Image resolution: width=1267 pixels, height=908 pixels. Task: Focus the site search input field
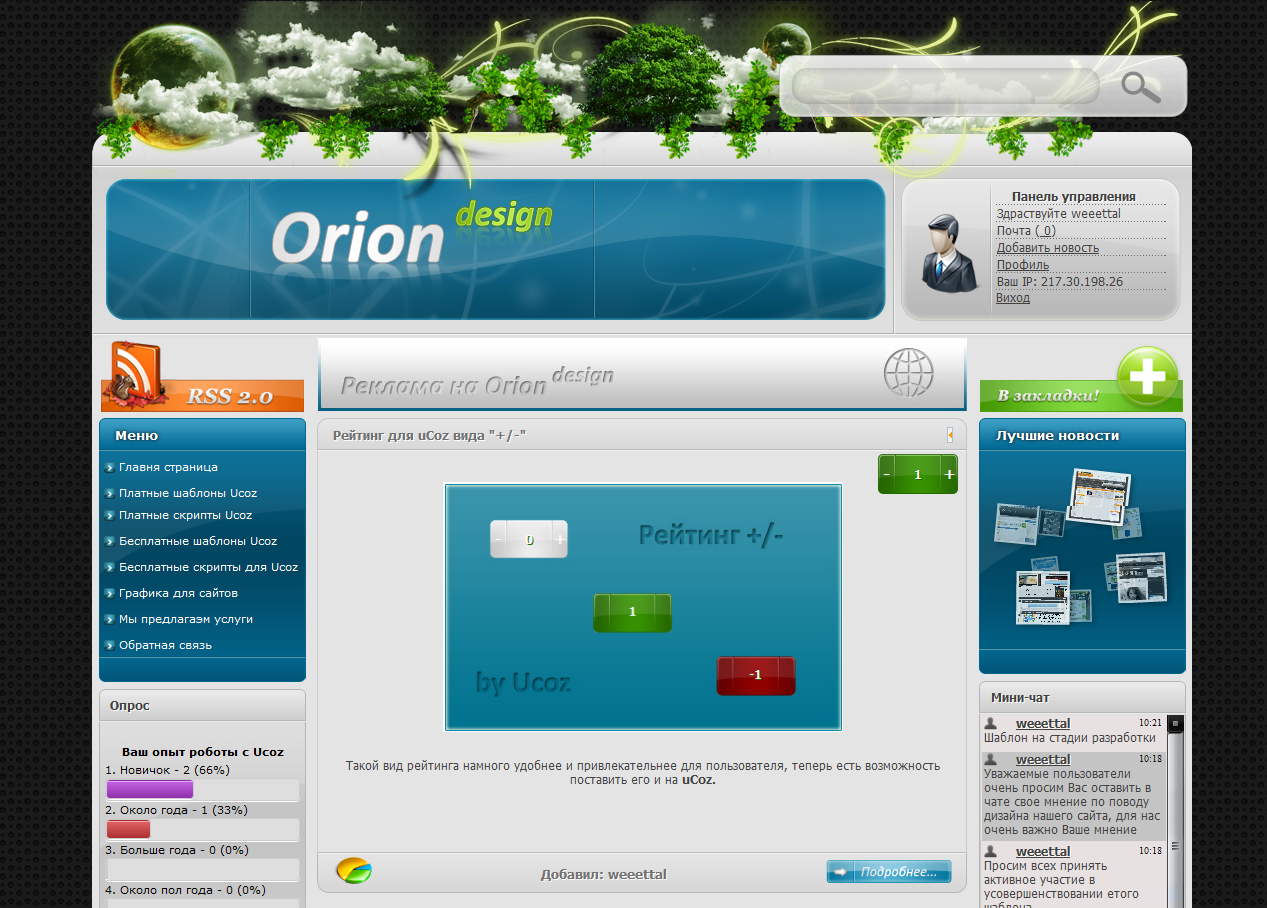click(945, 87)
